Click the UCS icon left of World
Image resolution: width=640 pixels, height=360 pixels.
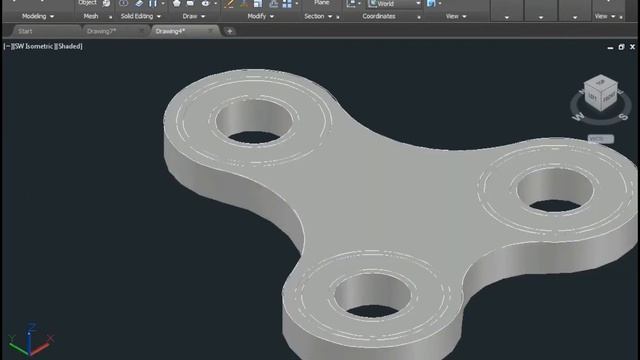(x=351, y=4)
